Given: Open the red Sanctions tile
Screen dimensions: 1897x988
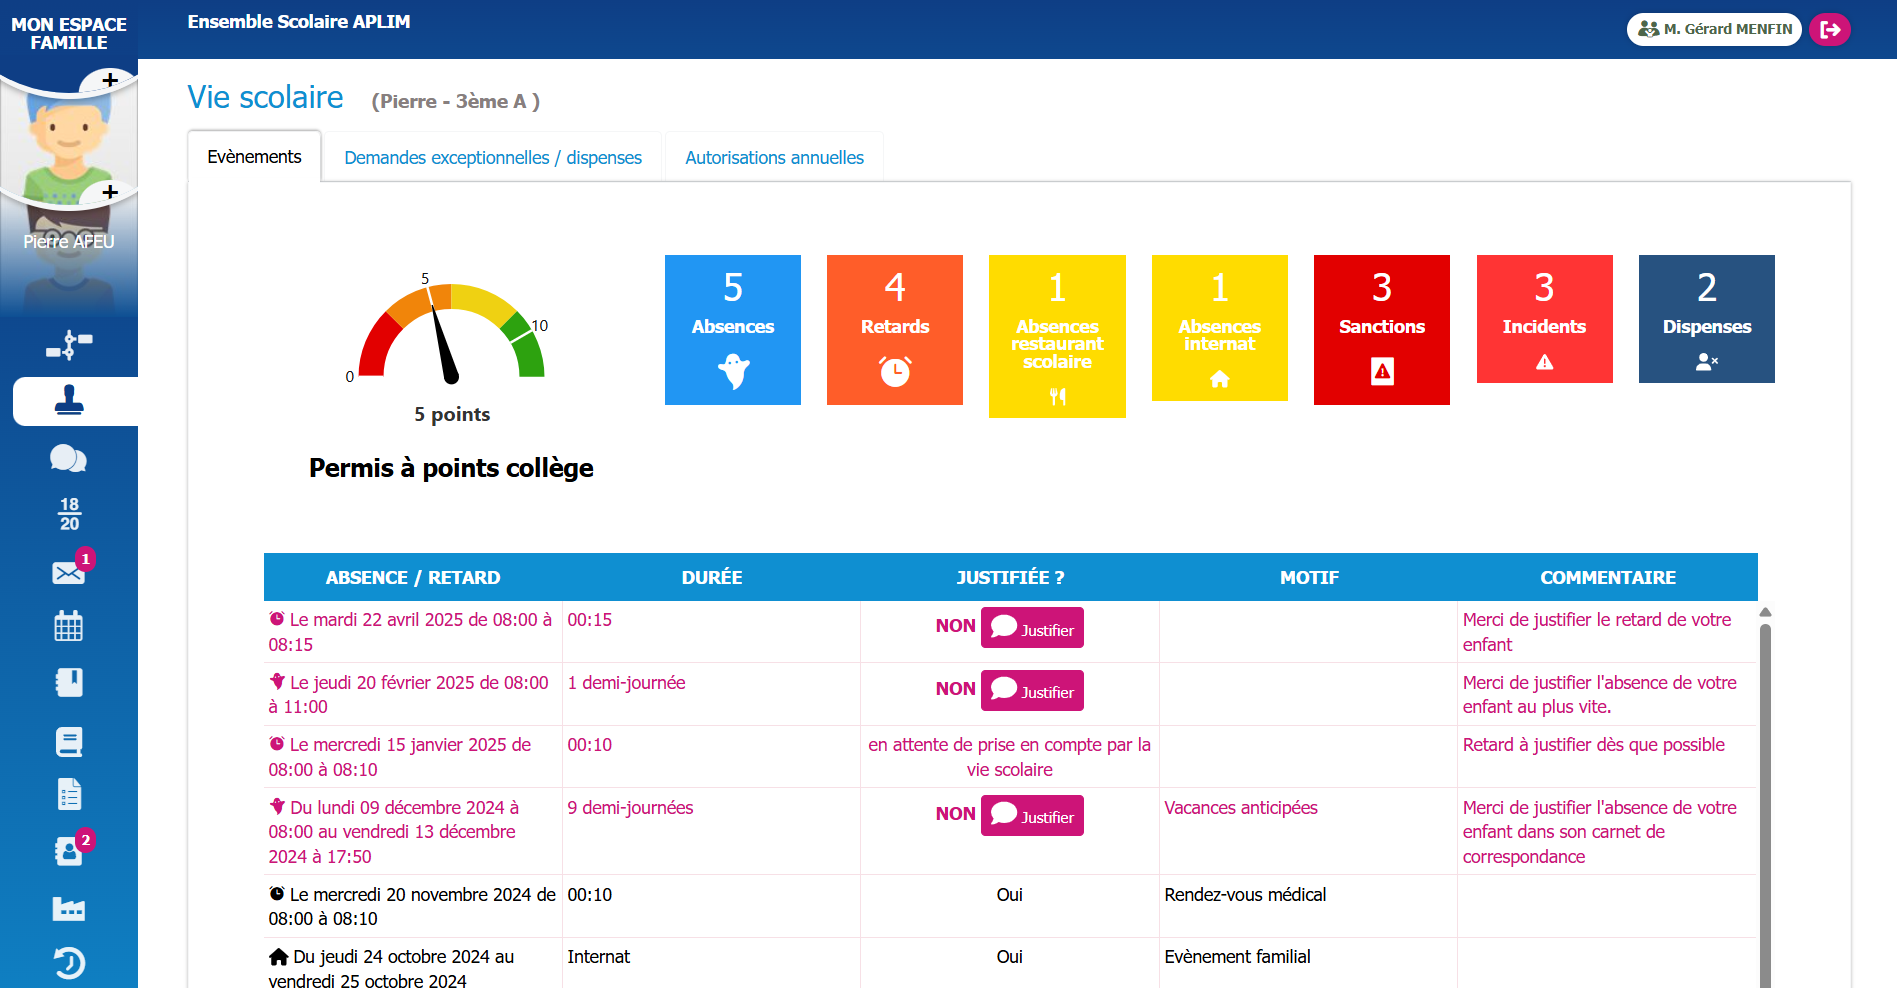Looking at the screenshot, I should coord(1382,330).
